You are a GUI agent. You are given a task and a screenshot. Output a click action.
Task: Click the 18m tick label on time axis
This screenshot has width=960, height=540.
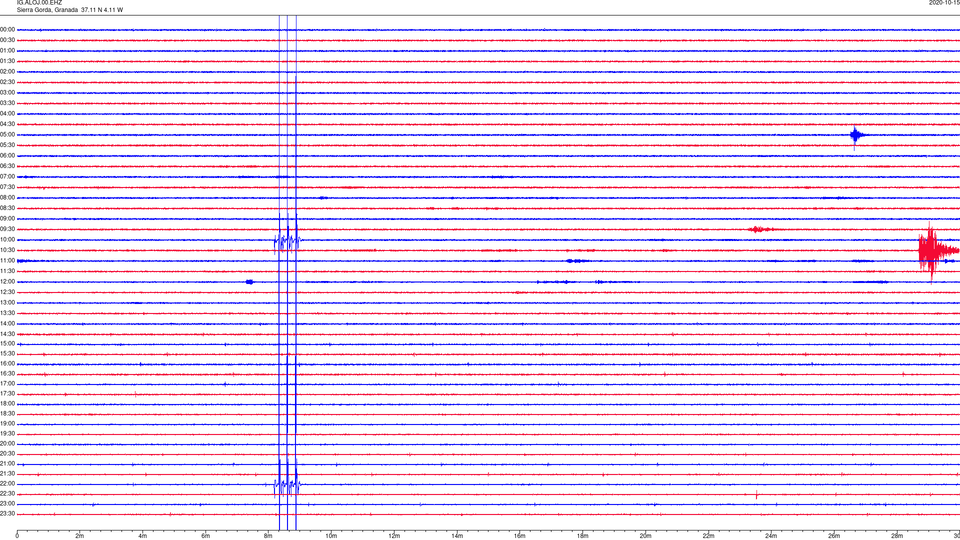coord(582,536)
